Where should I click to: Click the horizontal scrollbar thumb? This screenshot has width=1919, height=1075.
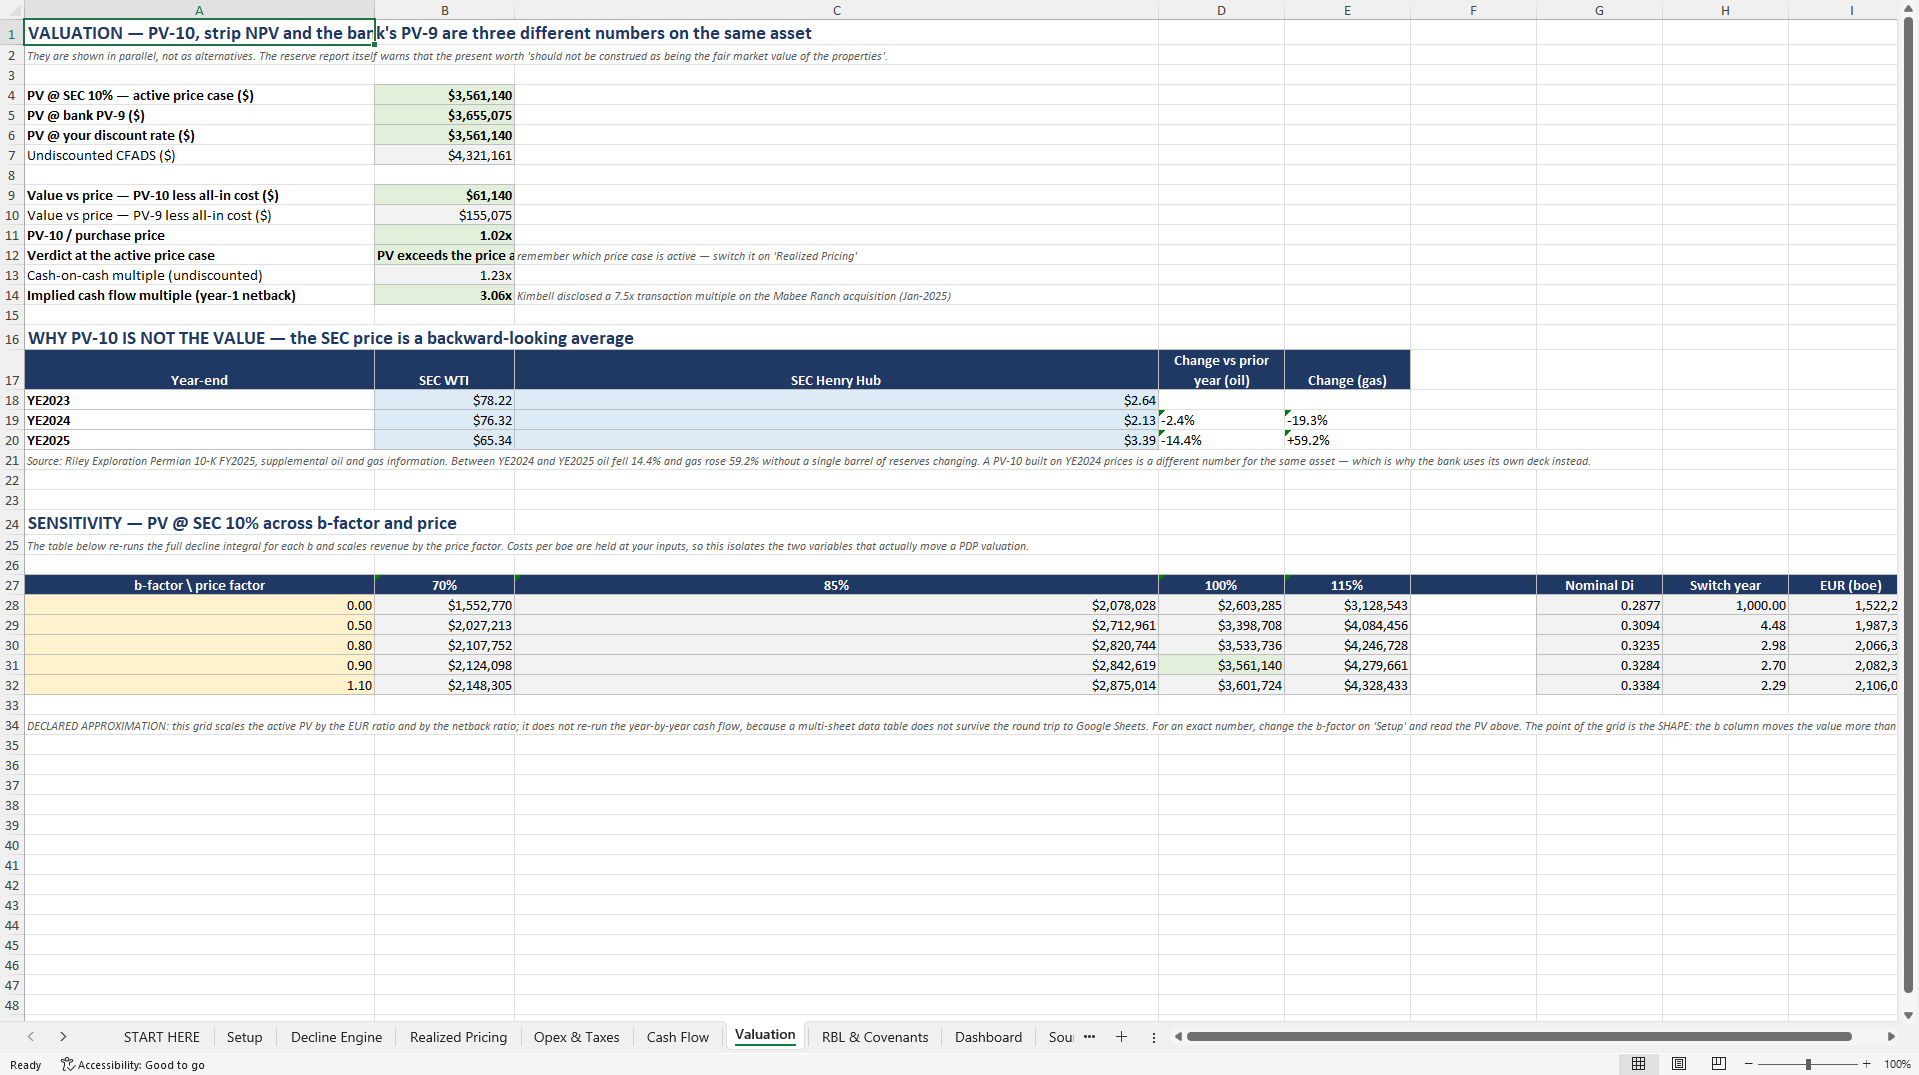(x=1519, y=1037)
